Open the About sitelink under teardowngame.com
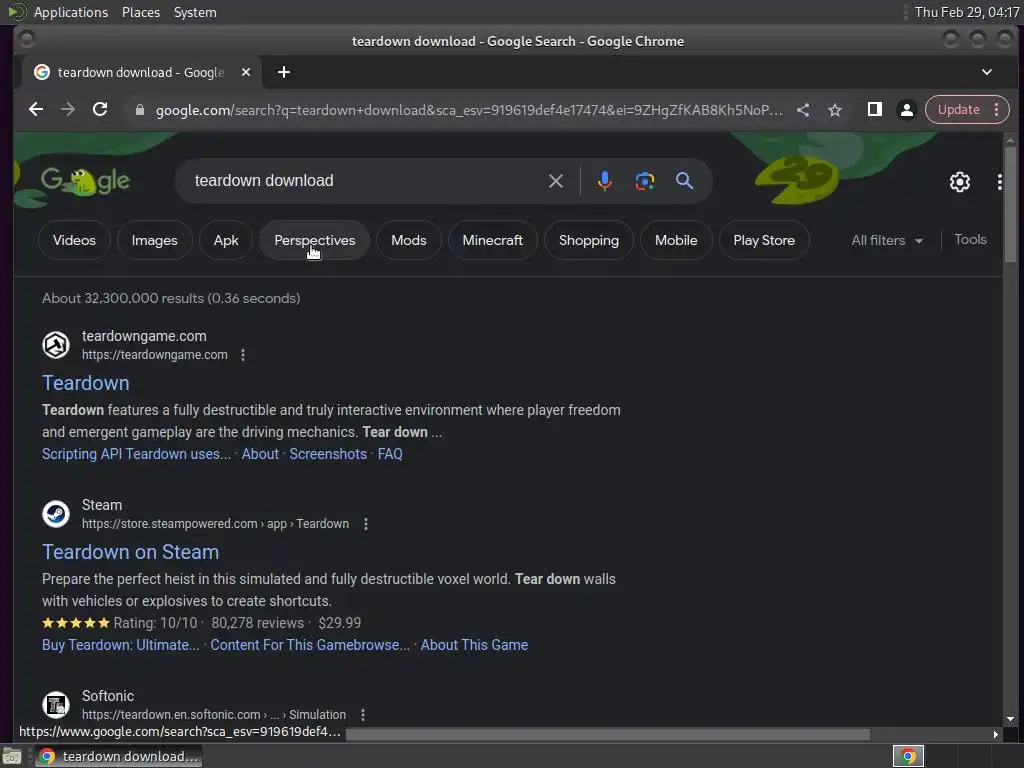The height and width of the screenshot is (768, 1024). point(260,454)
